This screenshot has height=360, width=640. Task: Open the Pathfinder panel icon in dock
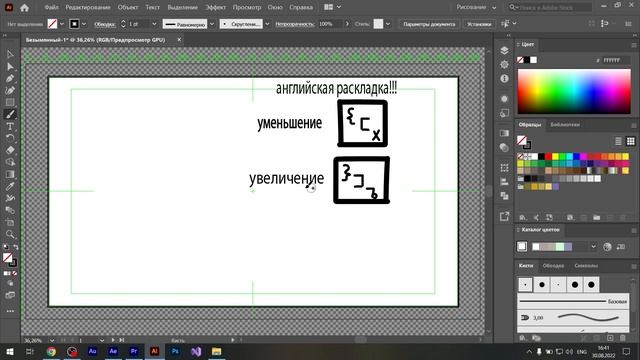click(504, 196)
